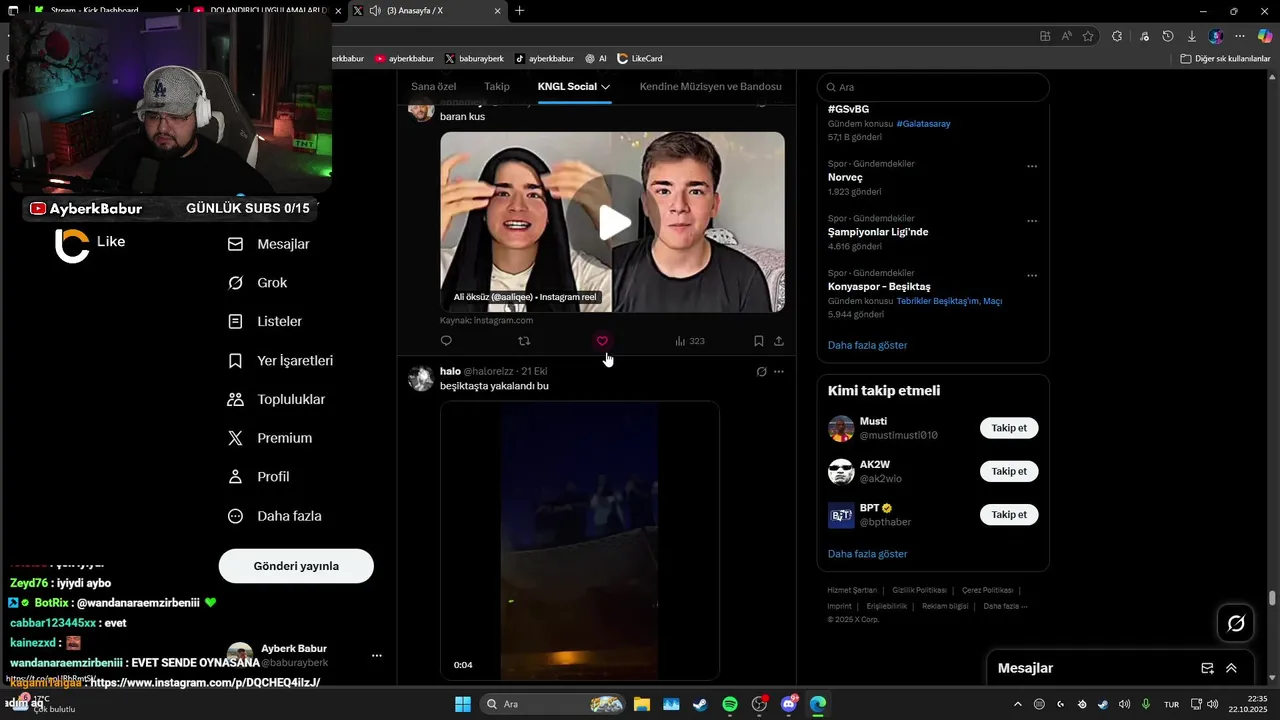This screenshot has height=720, width=1280.
Task: Open browser history icon
Action: click(x=1168, y=36)
